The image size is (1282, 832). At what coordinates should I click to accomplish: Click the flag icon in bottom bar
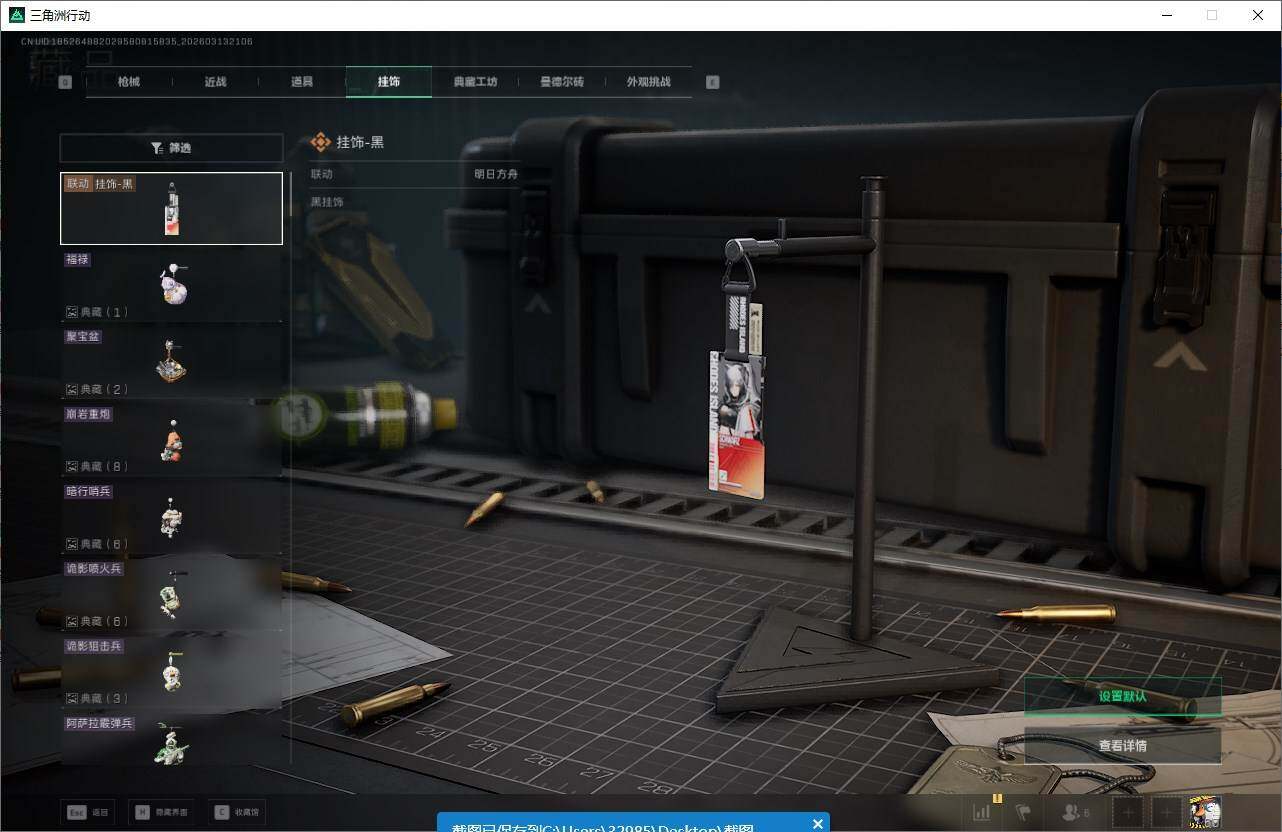(1023, 813)
